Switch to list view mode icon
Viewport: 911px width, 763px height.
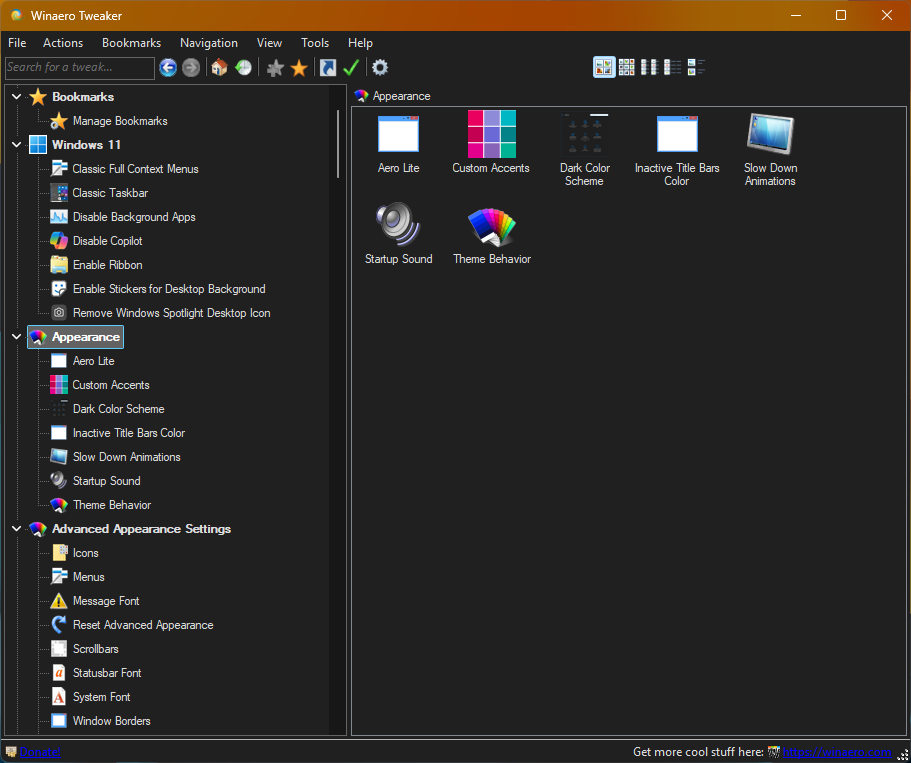[672, 67]
